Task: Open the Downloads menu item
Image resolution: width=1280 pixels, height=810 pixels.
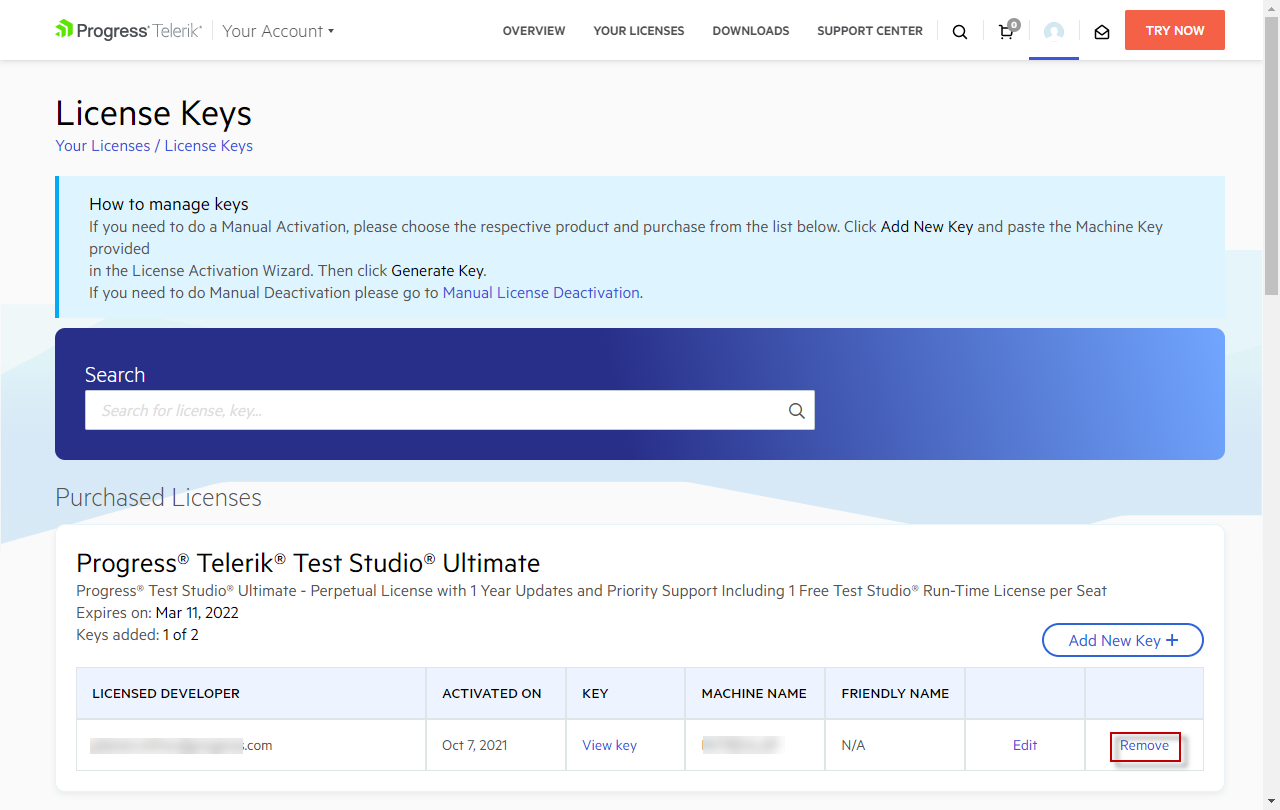Action: tap(751, 31)
